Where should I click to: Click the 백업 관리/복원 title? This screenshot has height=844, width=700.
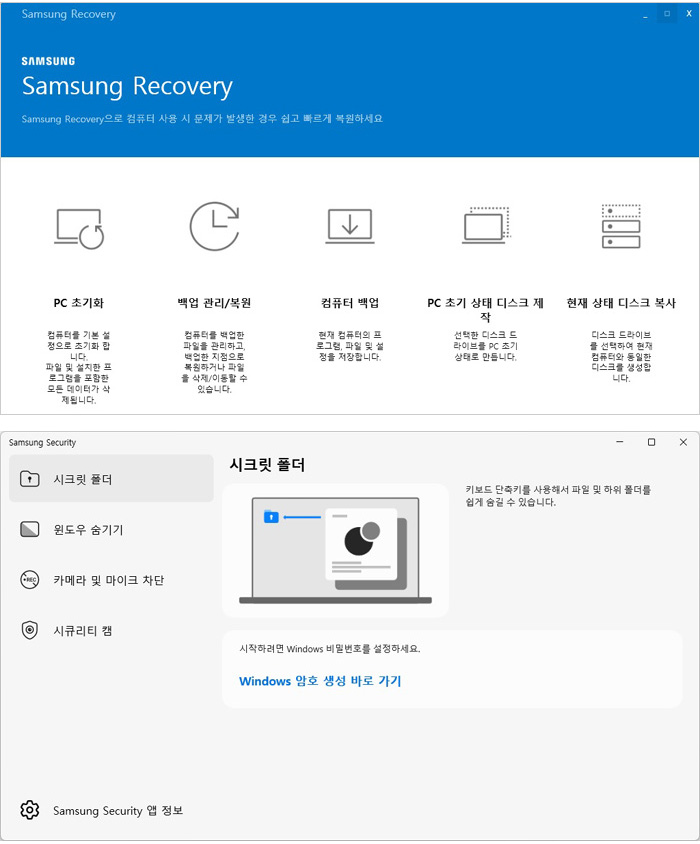click(x=214, y=303)
